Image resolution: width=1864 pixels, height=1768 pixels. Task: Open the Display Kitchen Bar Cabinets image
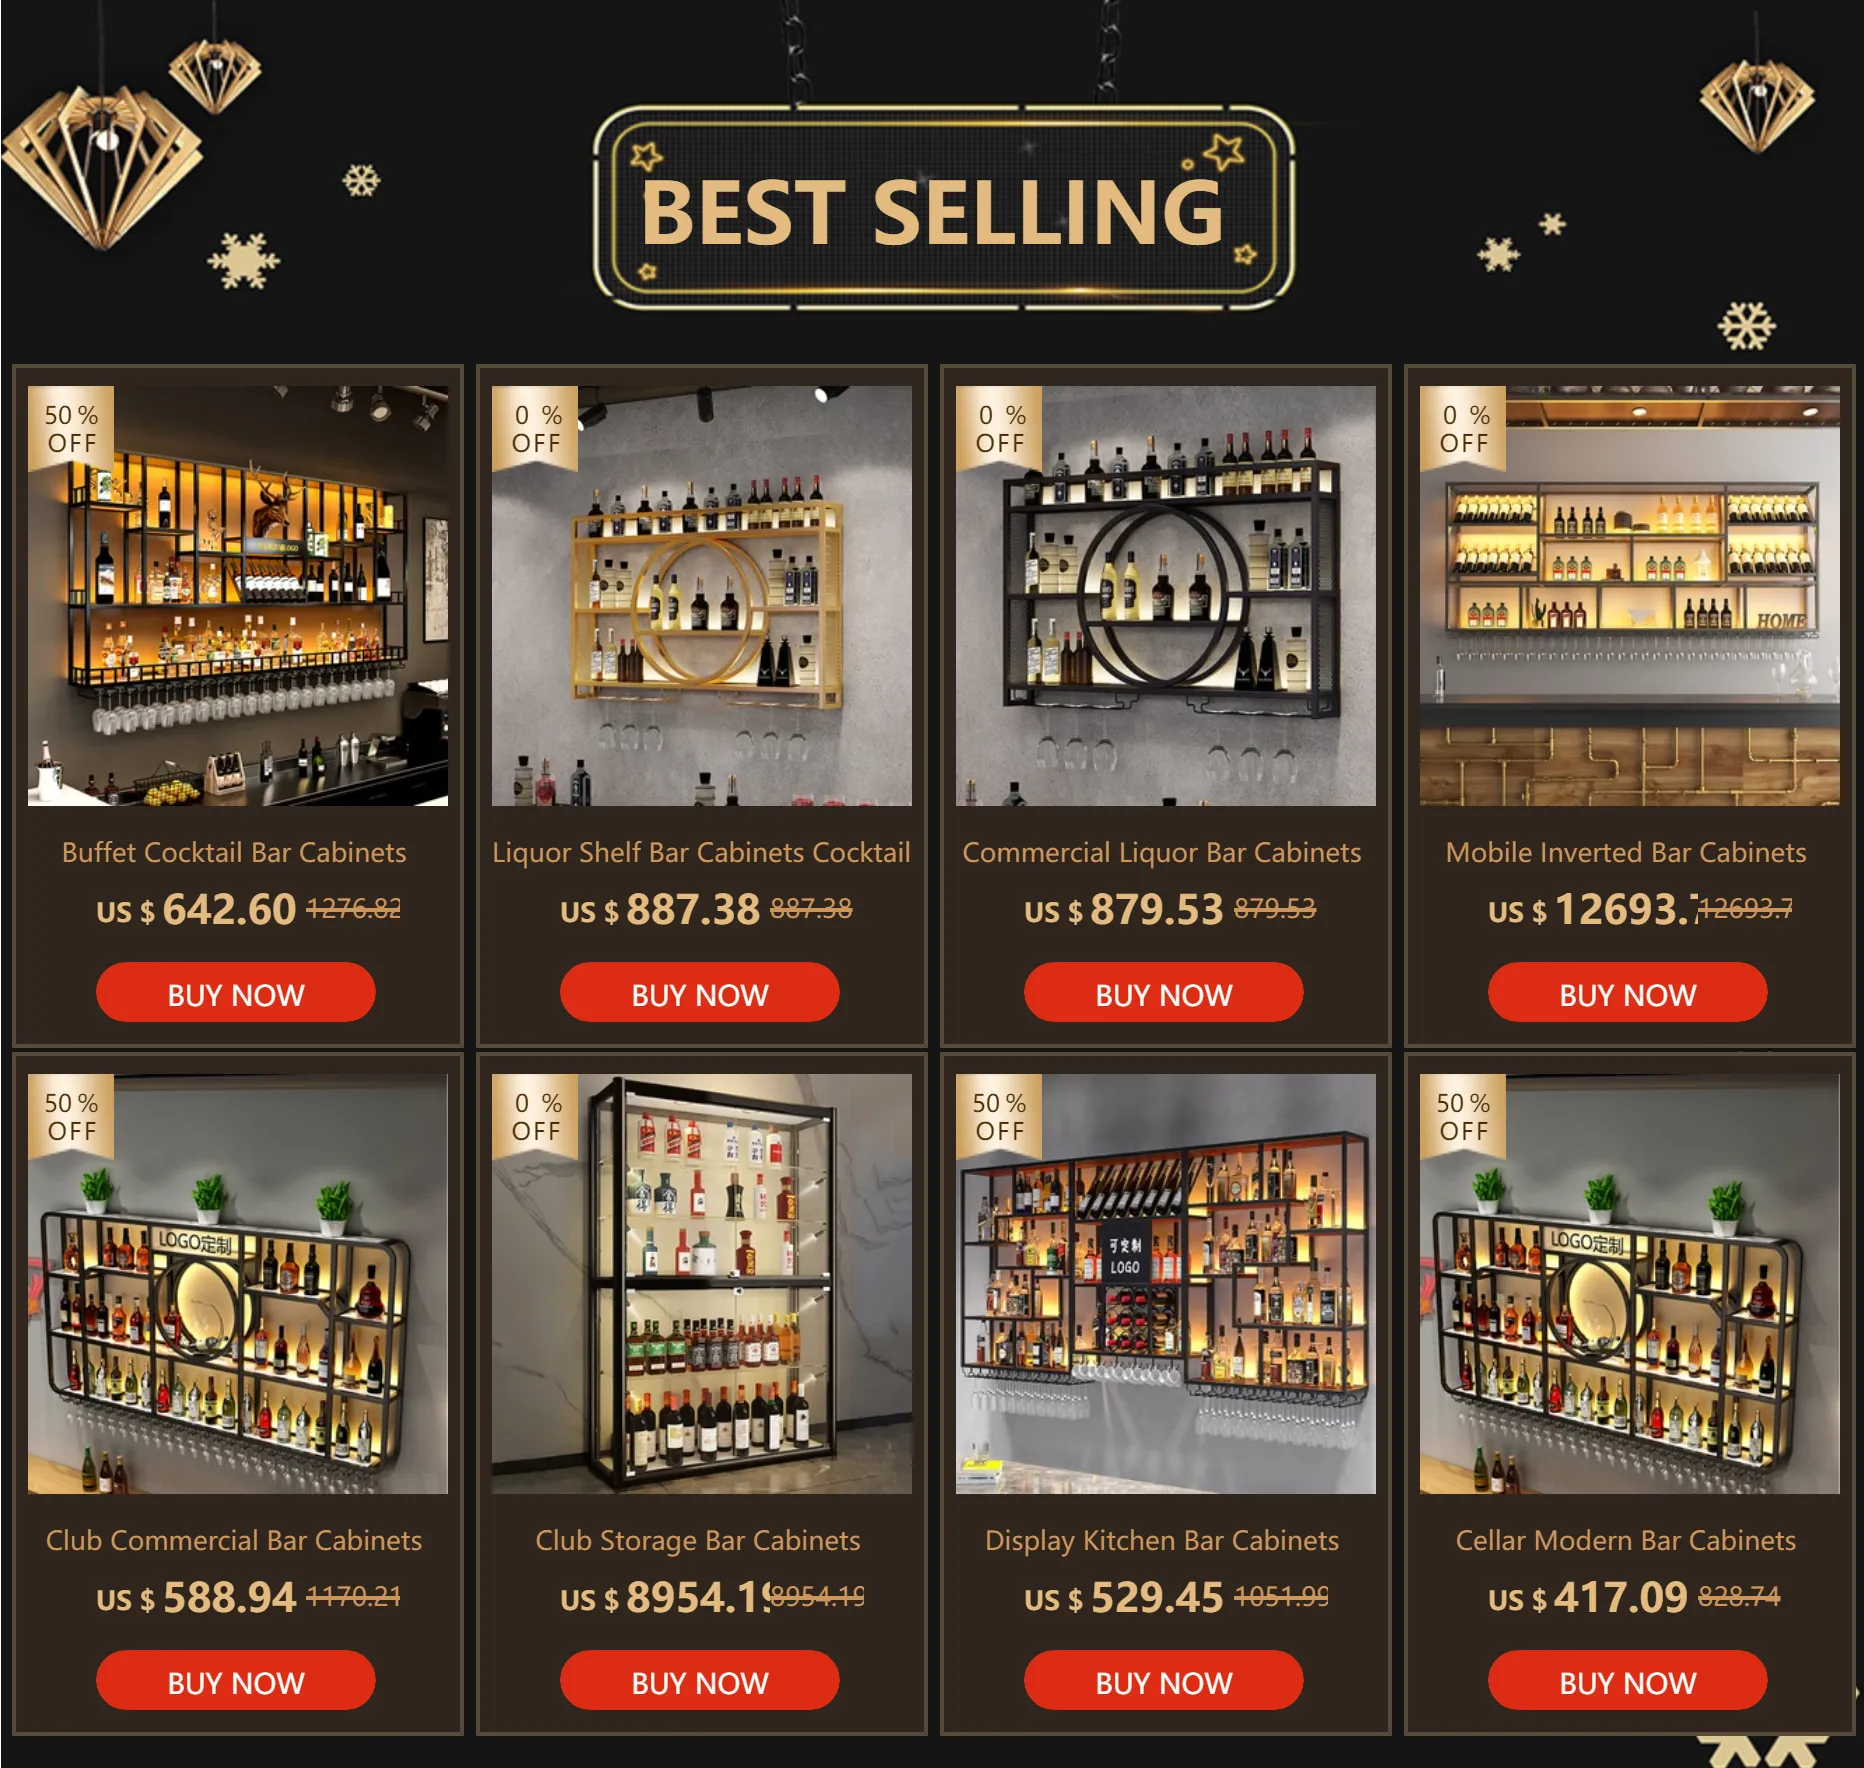coord(1166,1284)
